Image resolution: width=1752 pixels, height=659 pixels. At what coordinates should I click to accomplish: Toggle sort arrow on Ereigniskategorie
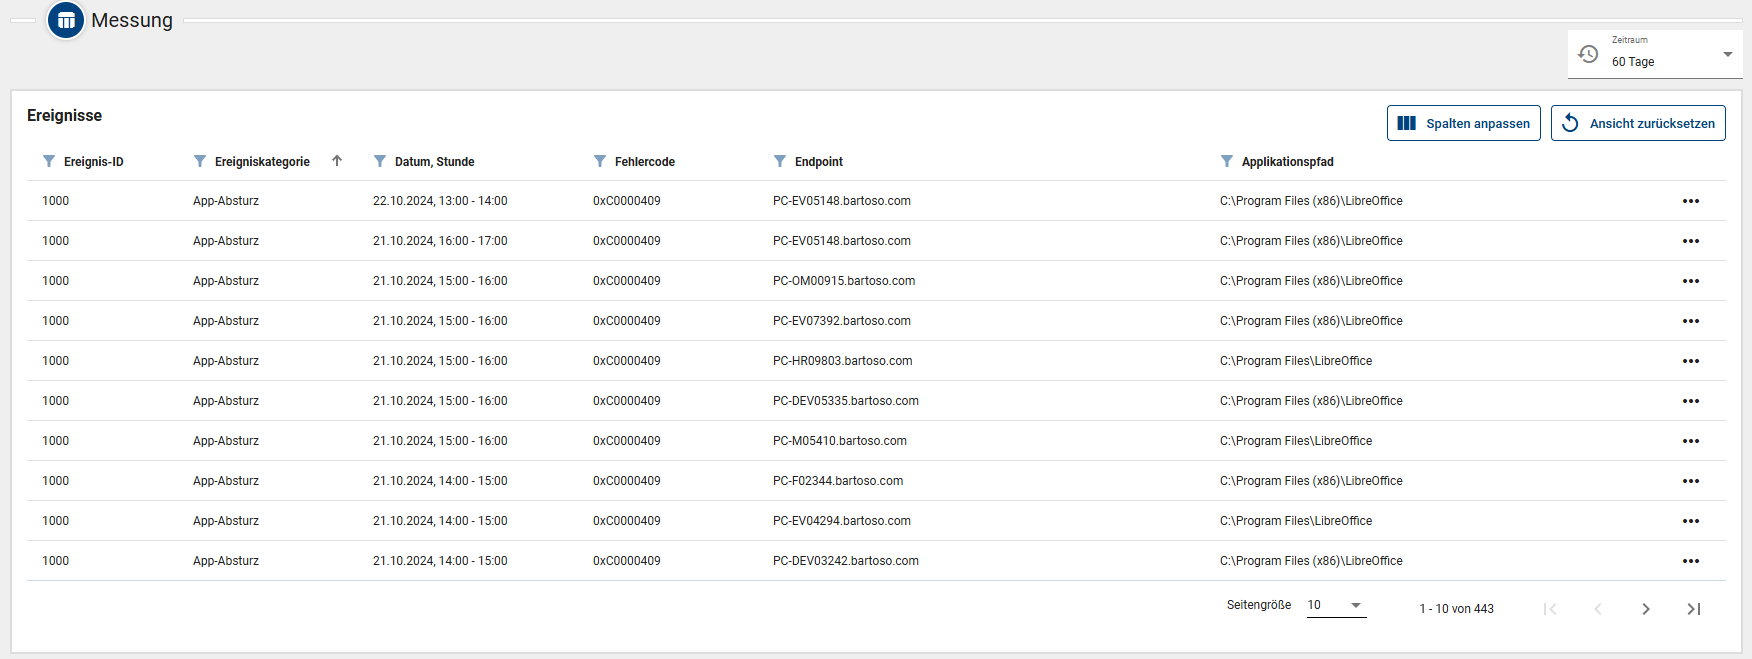pos(337,161)
